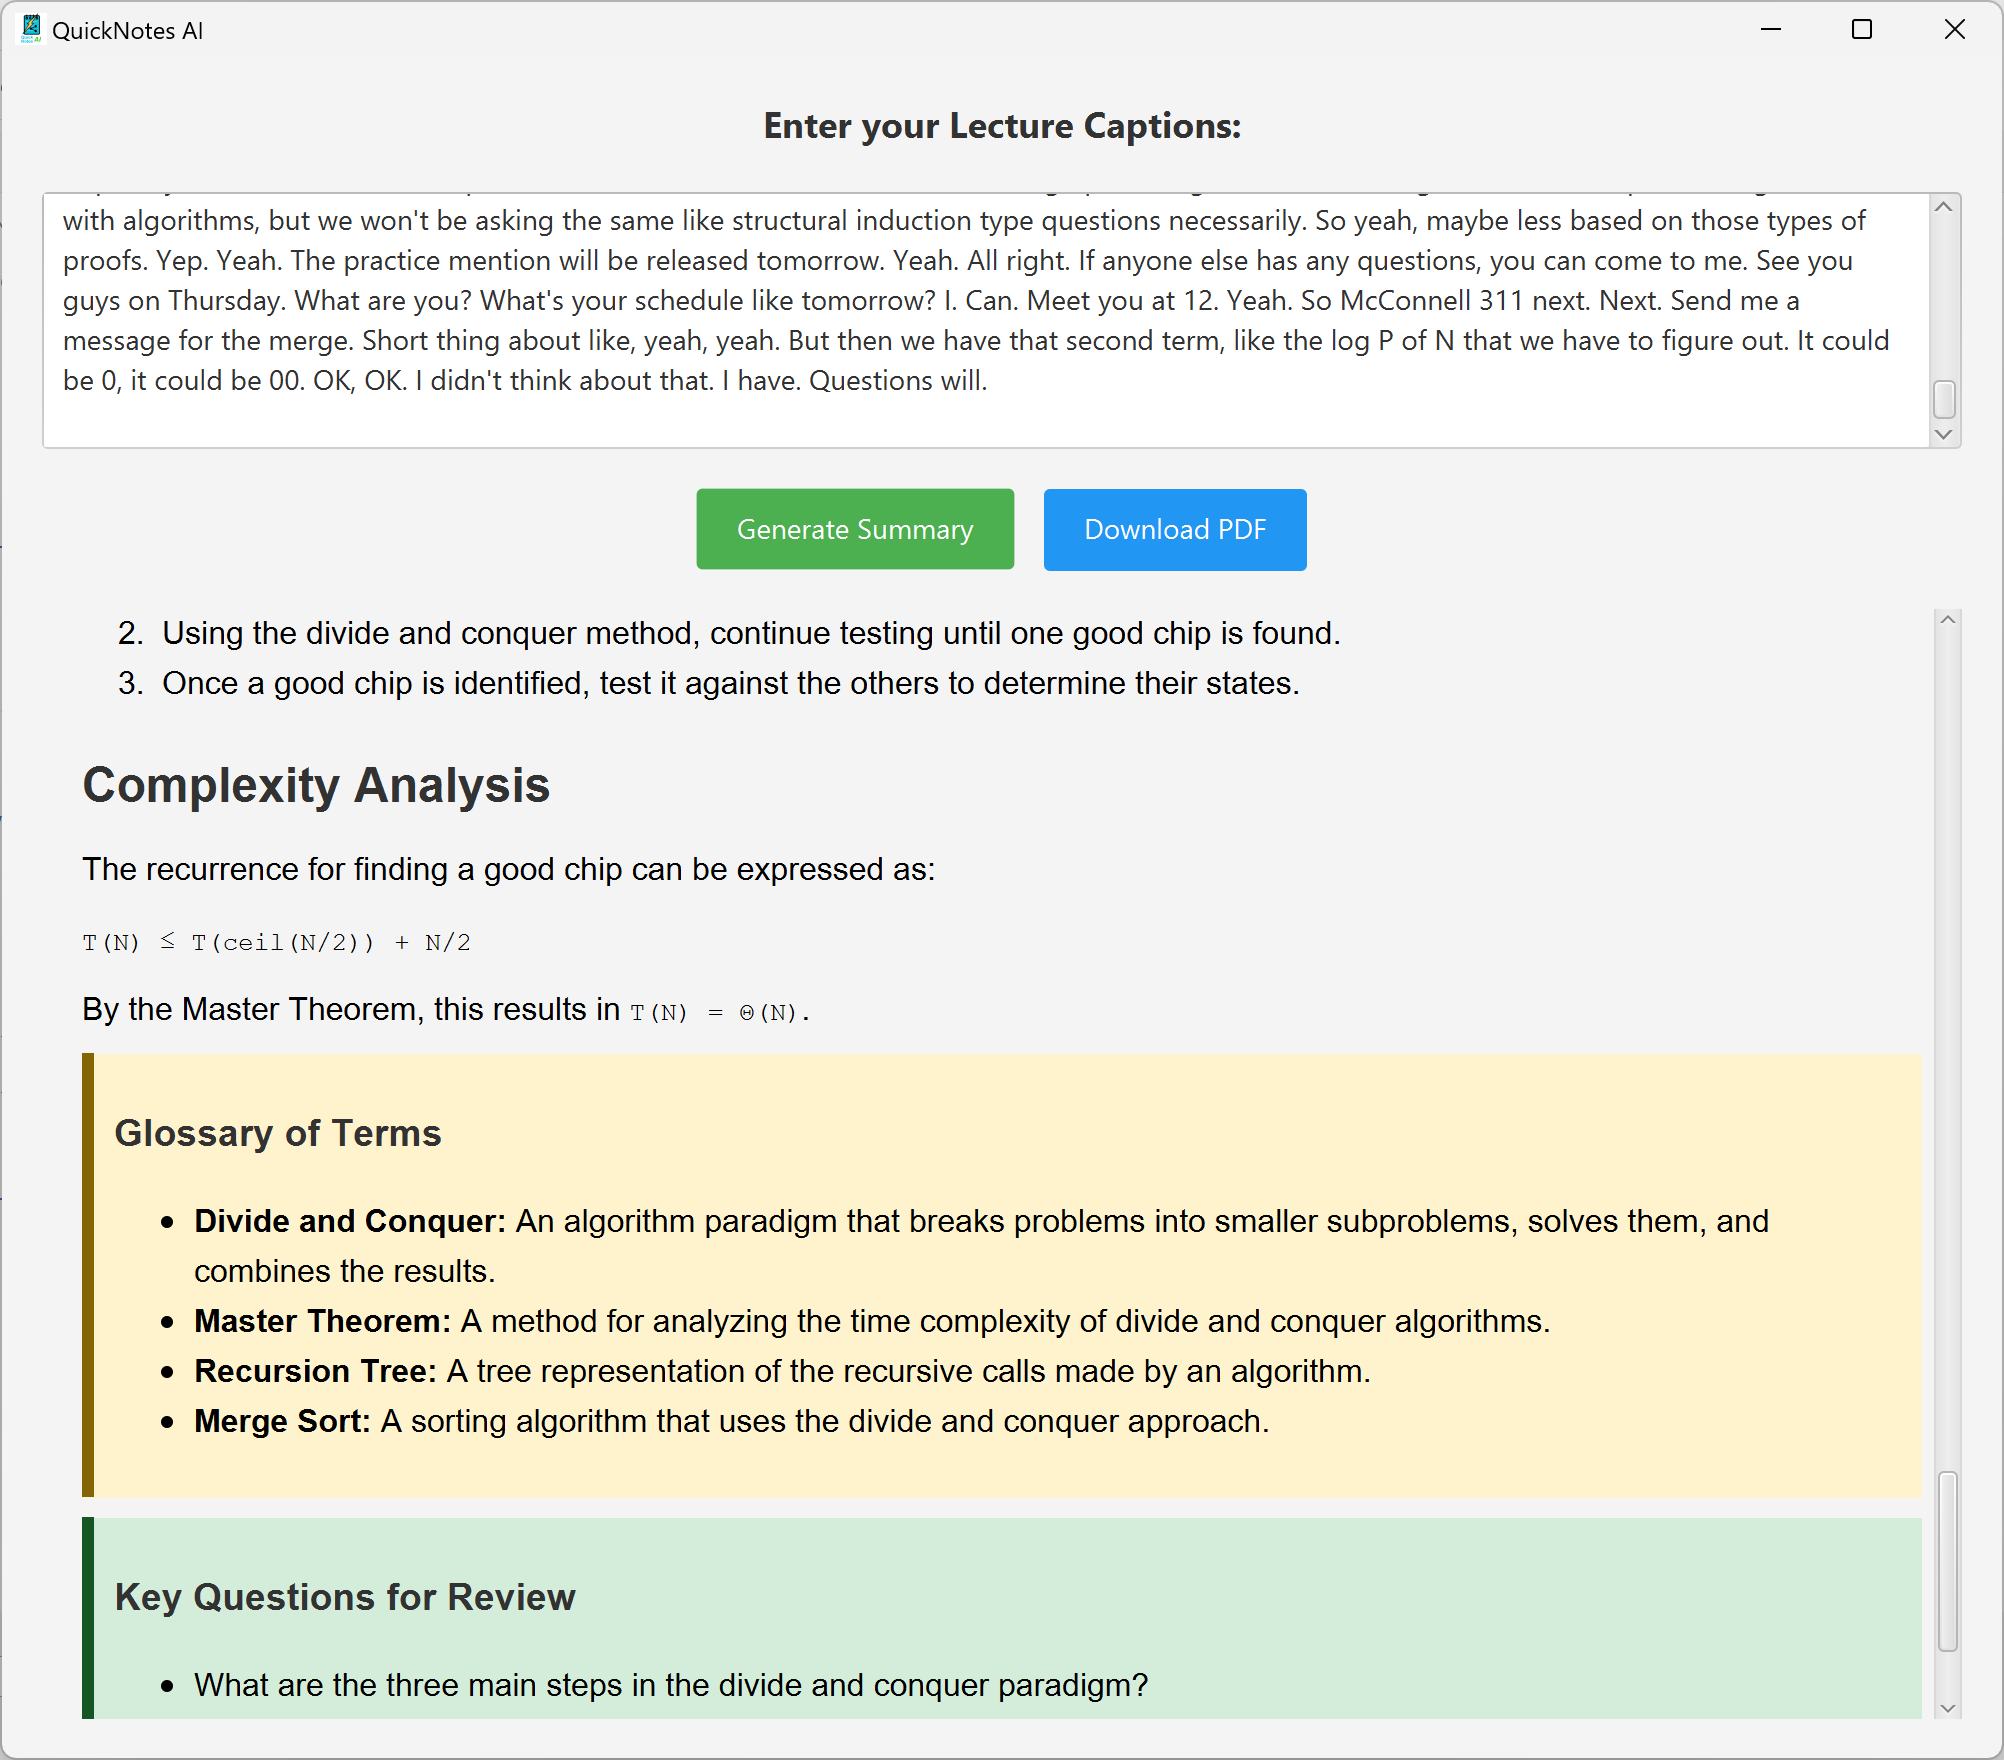Click the QuickNotes AI app icon
Screen dimensions: 2004x1760
pyautogui.click(x=31, y=29)
